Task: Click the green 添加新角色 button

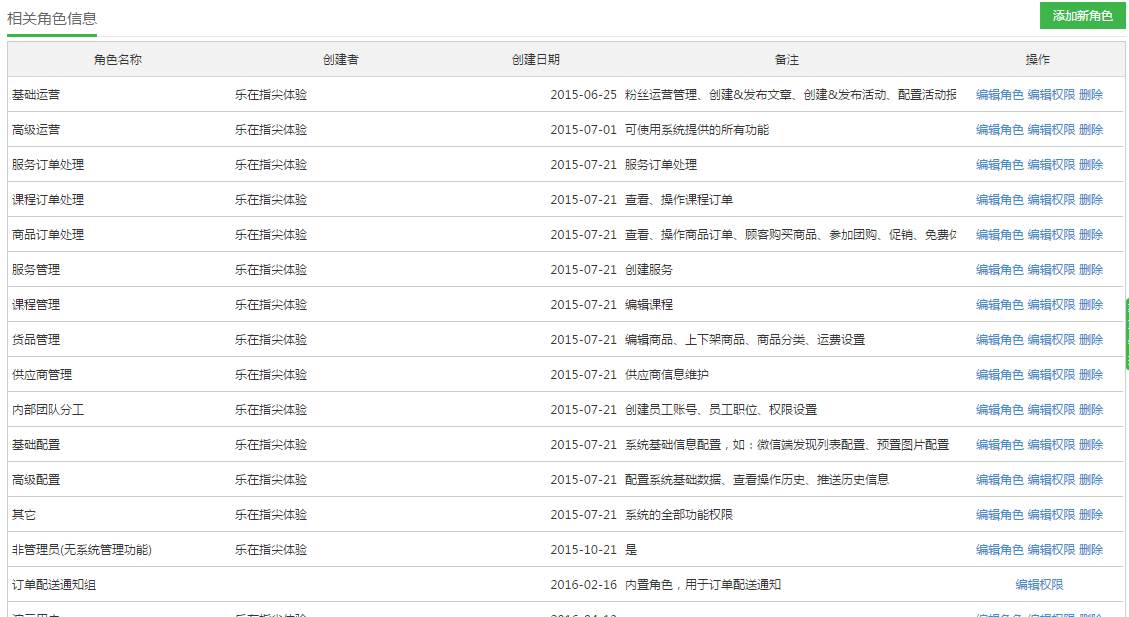Action: pyautogui.click(x=1082, y=16)
